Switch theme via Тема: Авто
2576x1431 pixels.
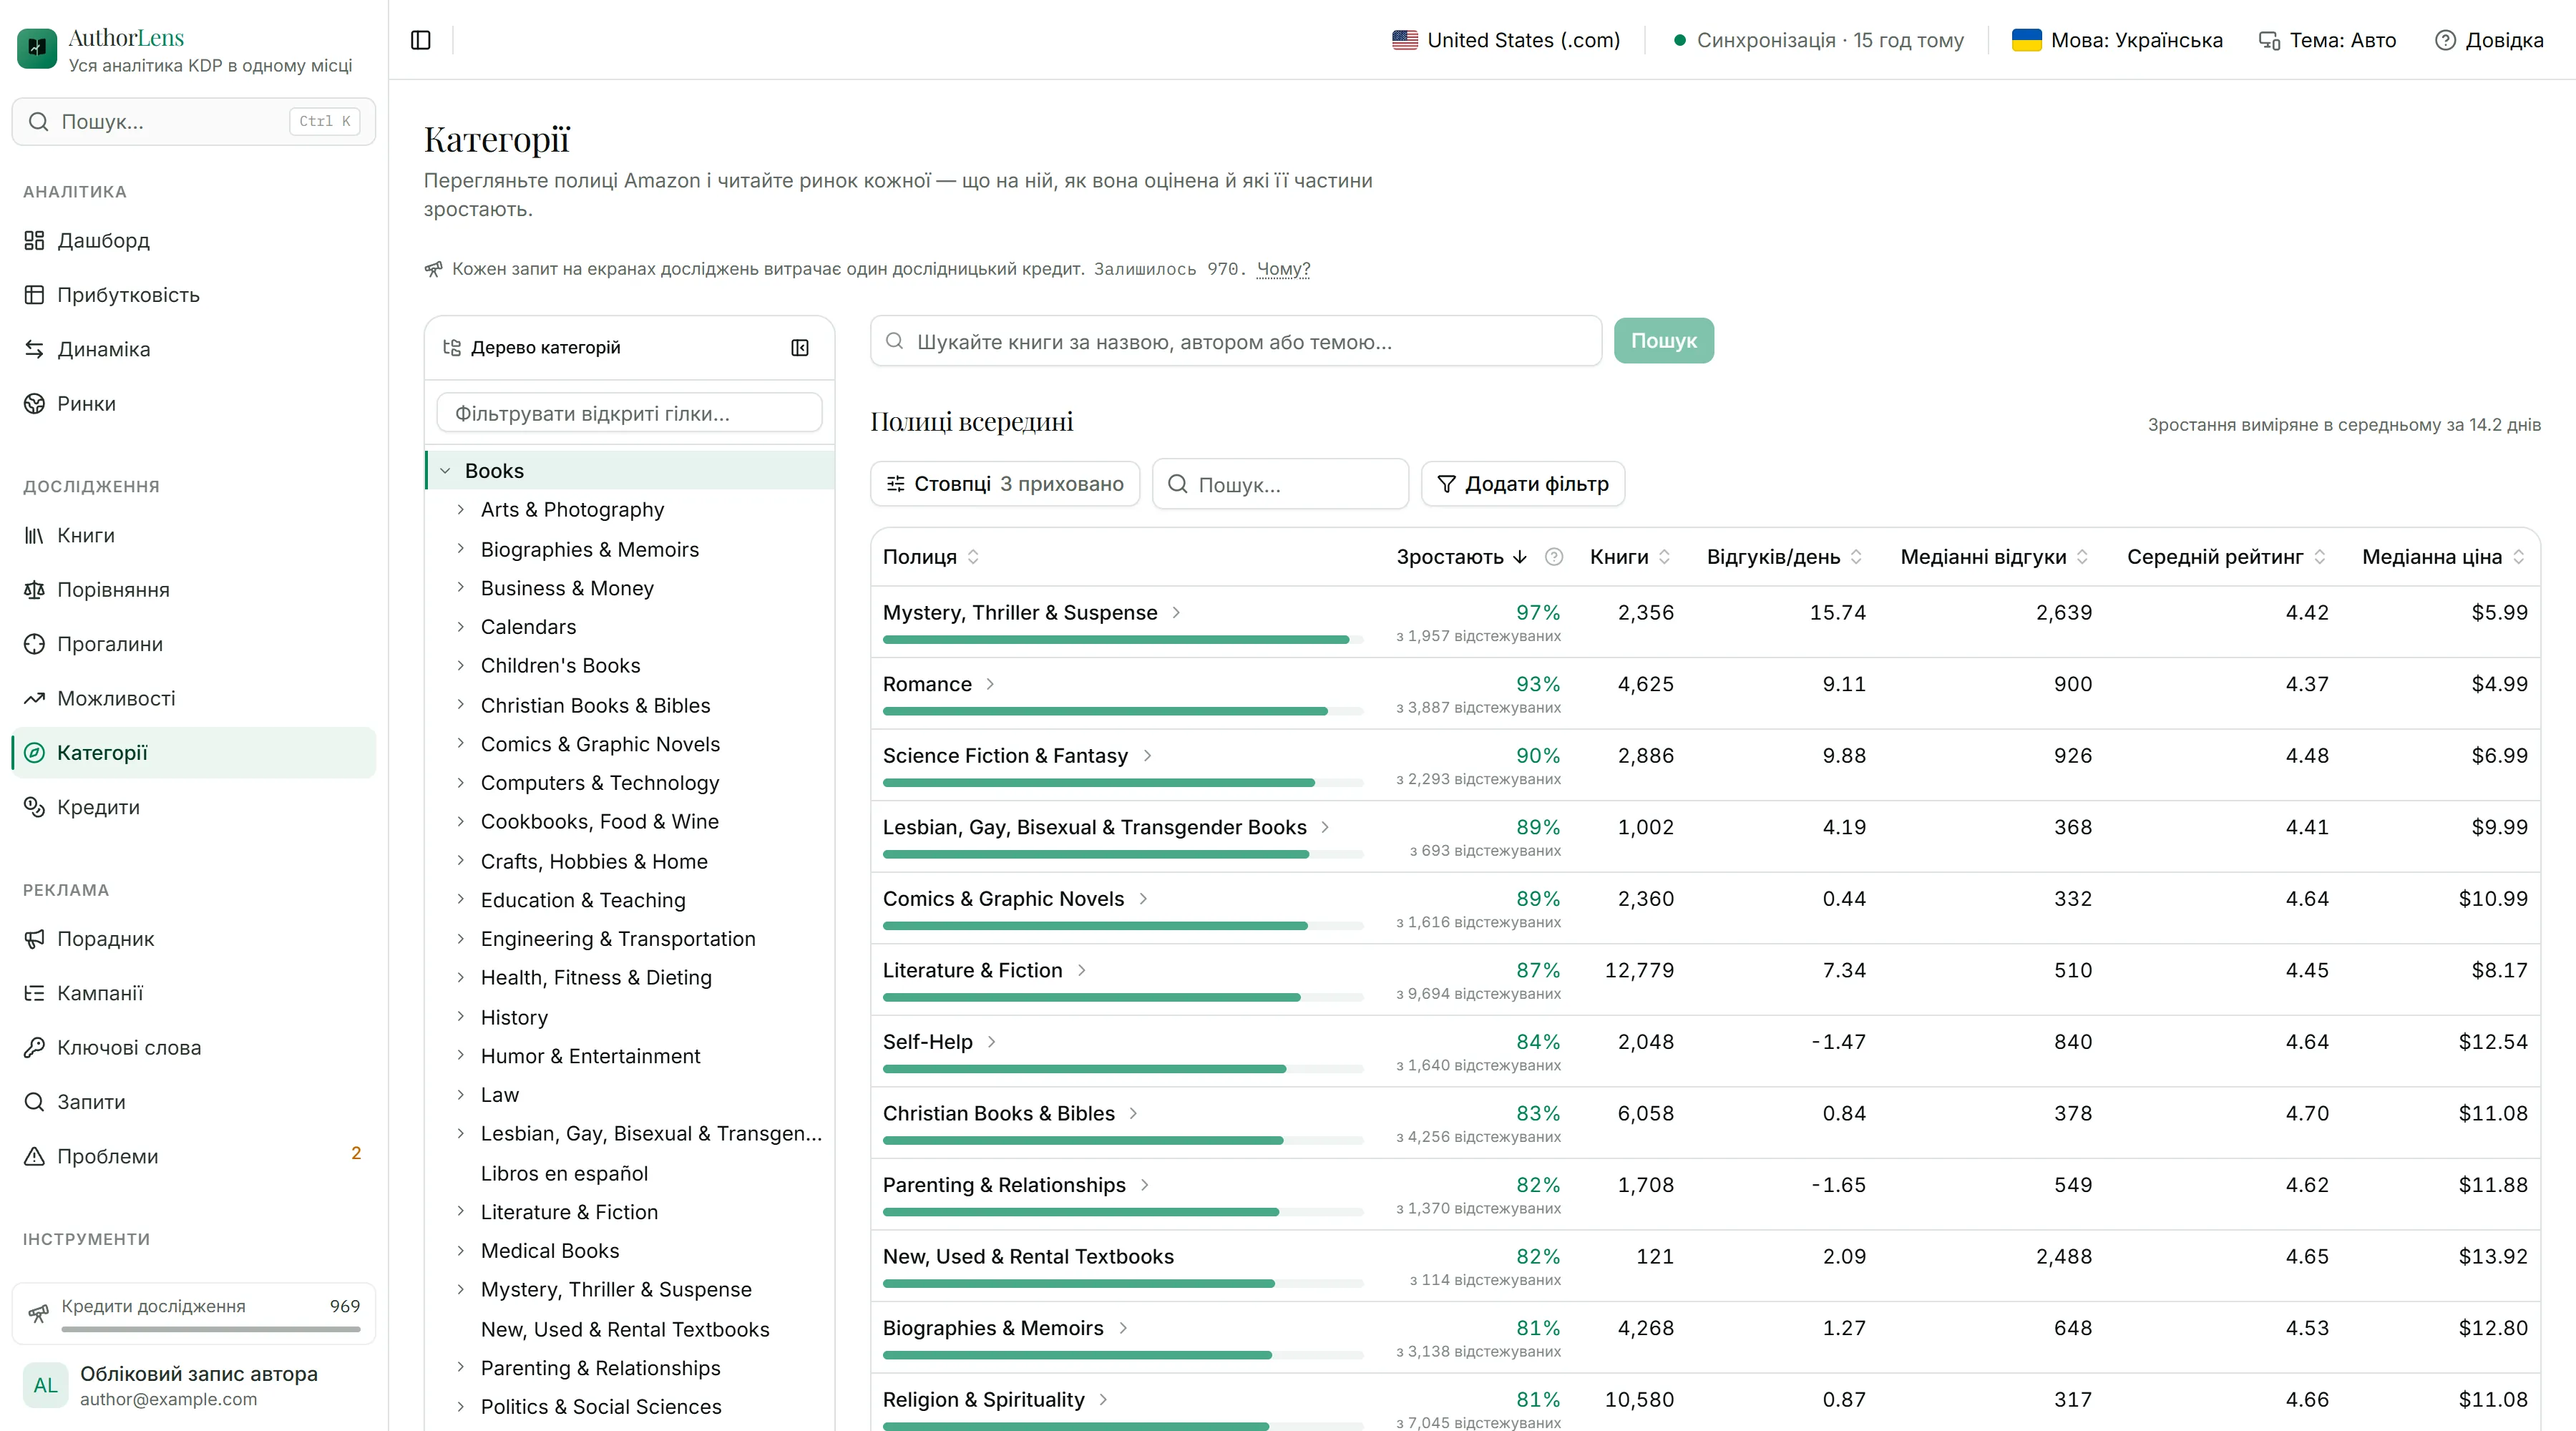click(2327, 40)
